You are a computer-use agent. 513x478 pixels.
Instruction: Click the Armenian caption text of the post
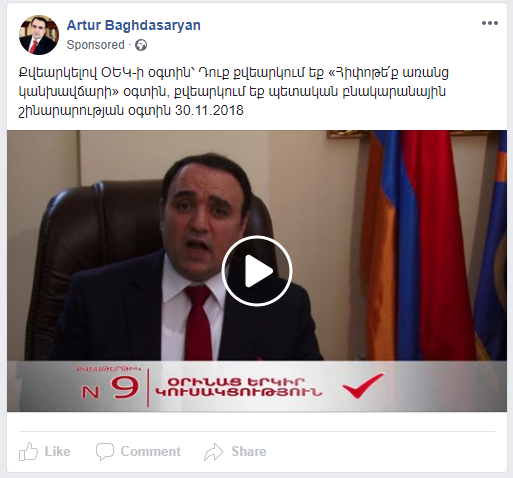(x=233, y=91)
